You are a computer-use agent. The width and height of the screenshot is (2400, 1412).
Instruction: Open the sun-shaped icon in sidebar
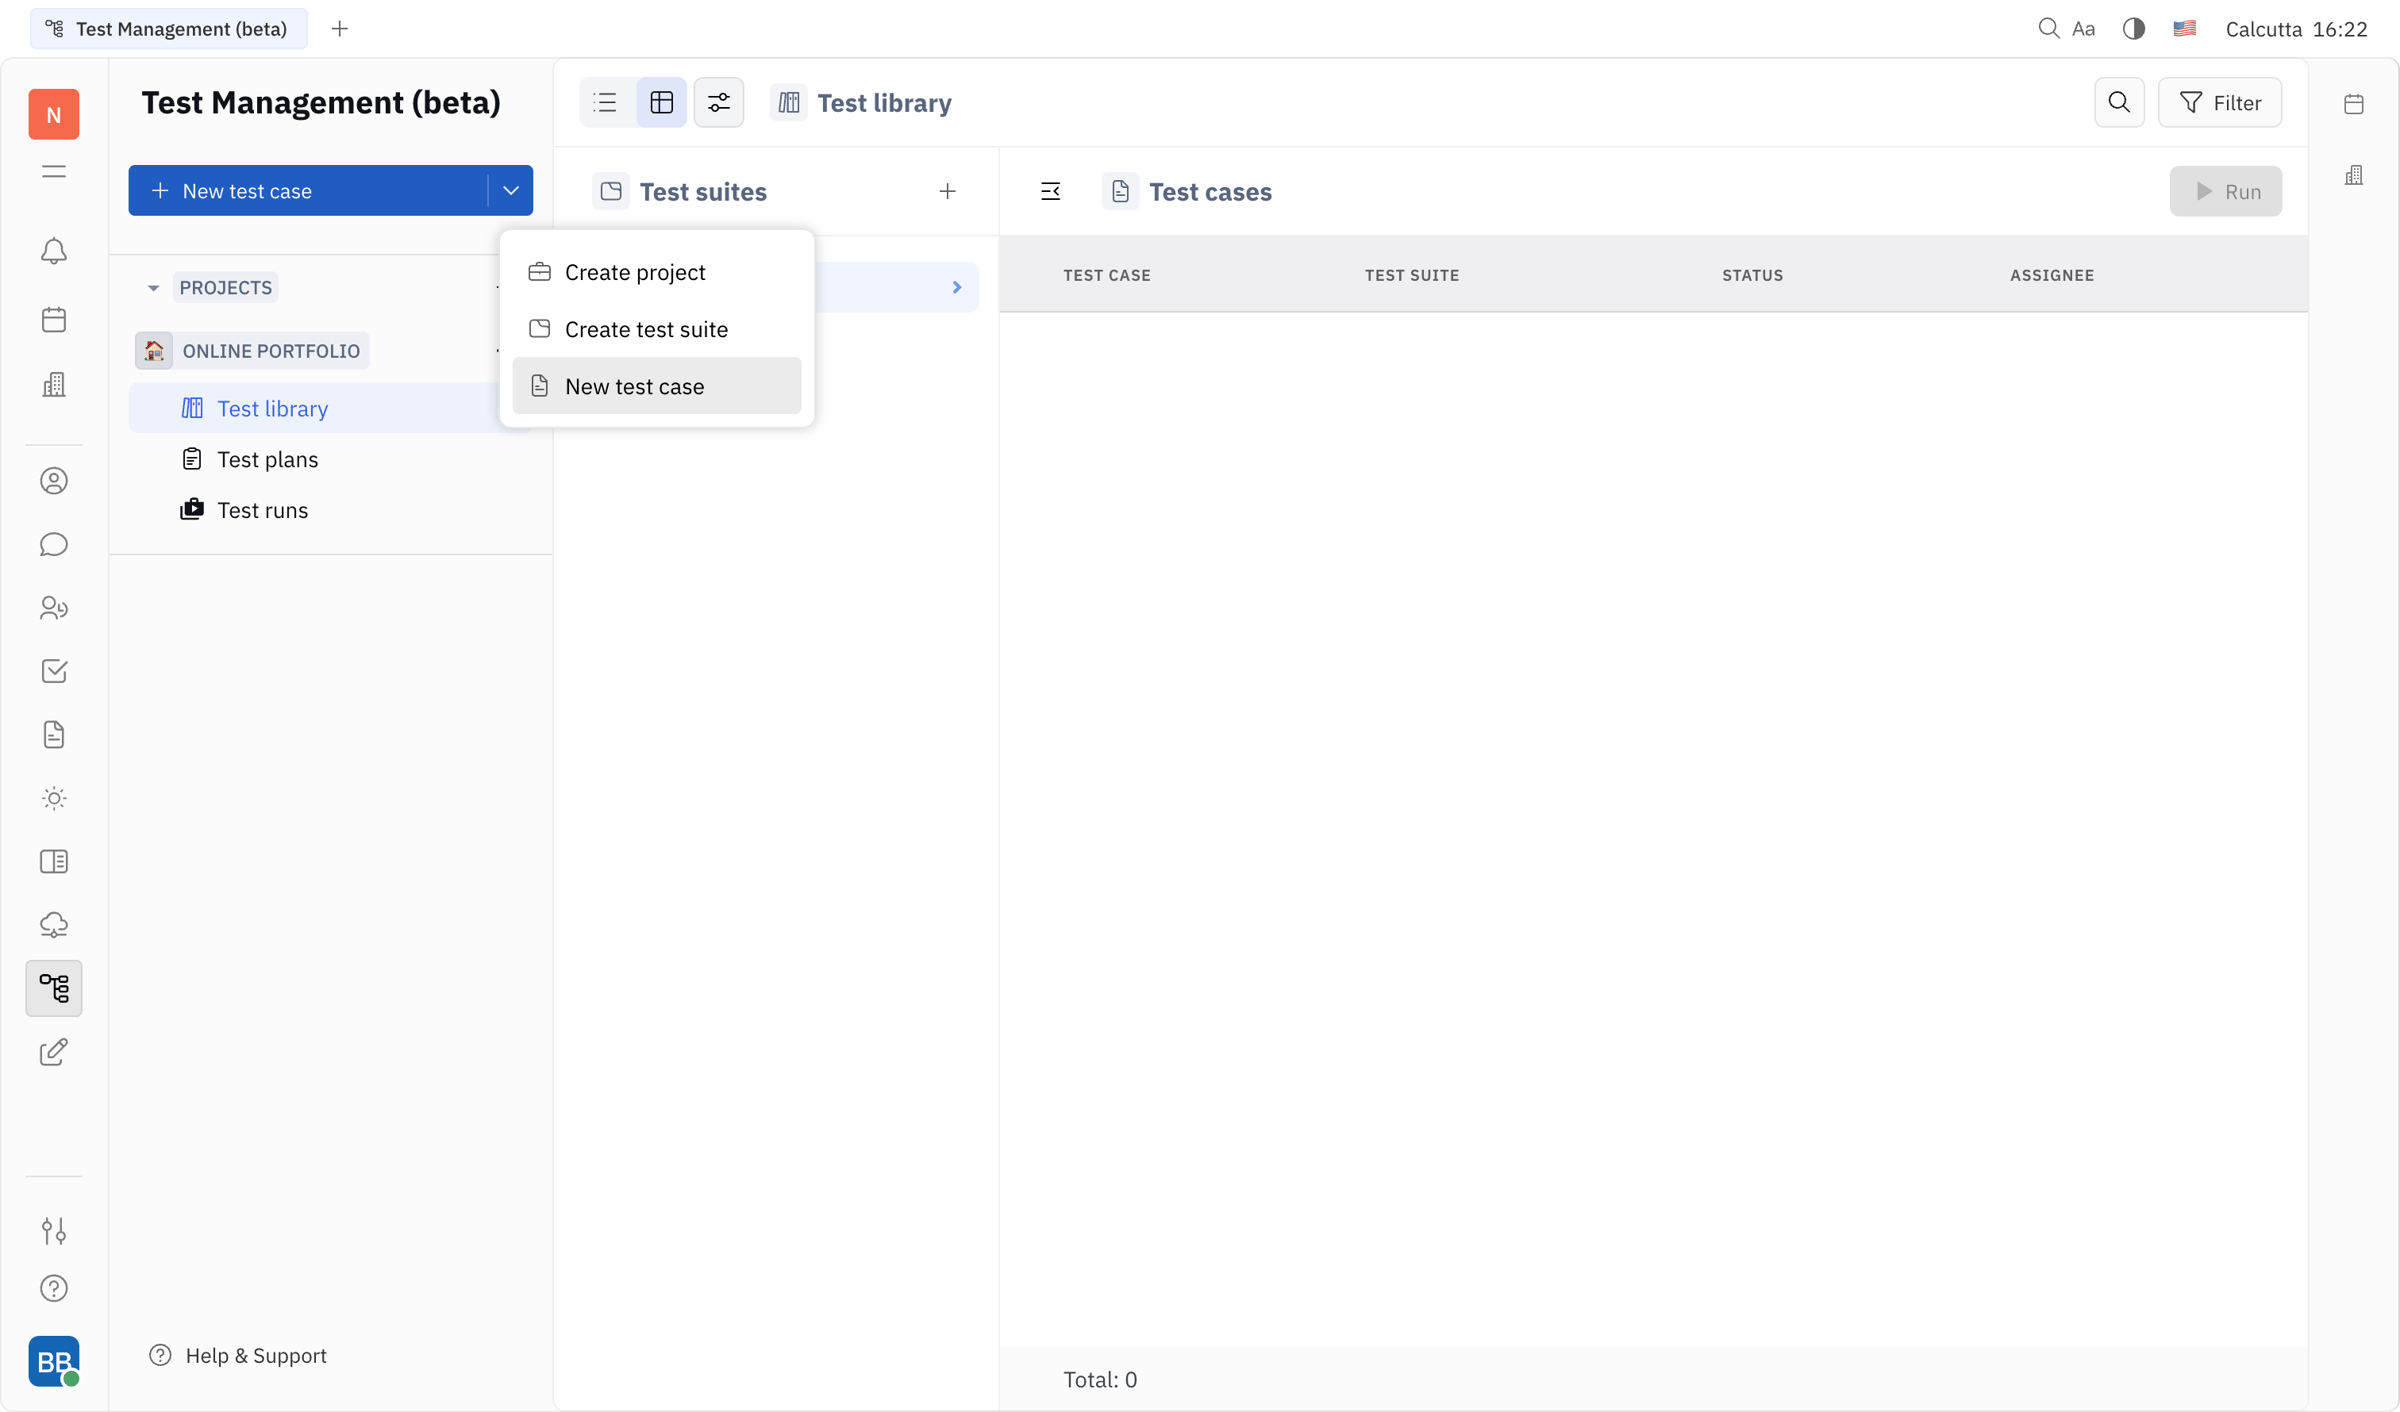coord(54,798)
